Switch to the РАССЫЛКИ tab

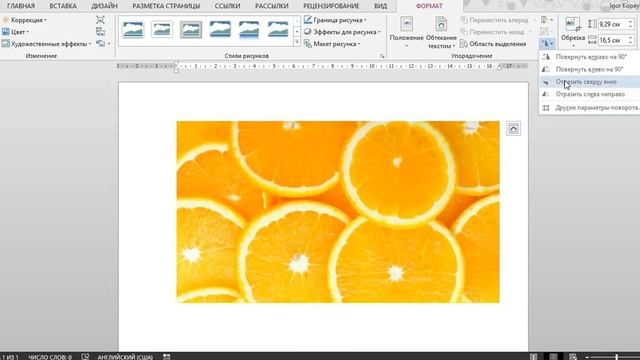pos(271,6)
